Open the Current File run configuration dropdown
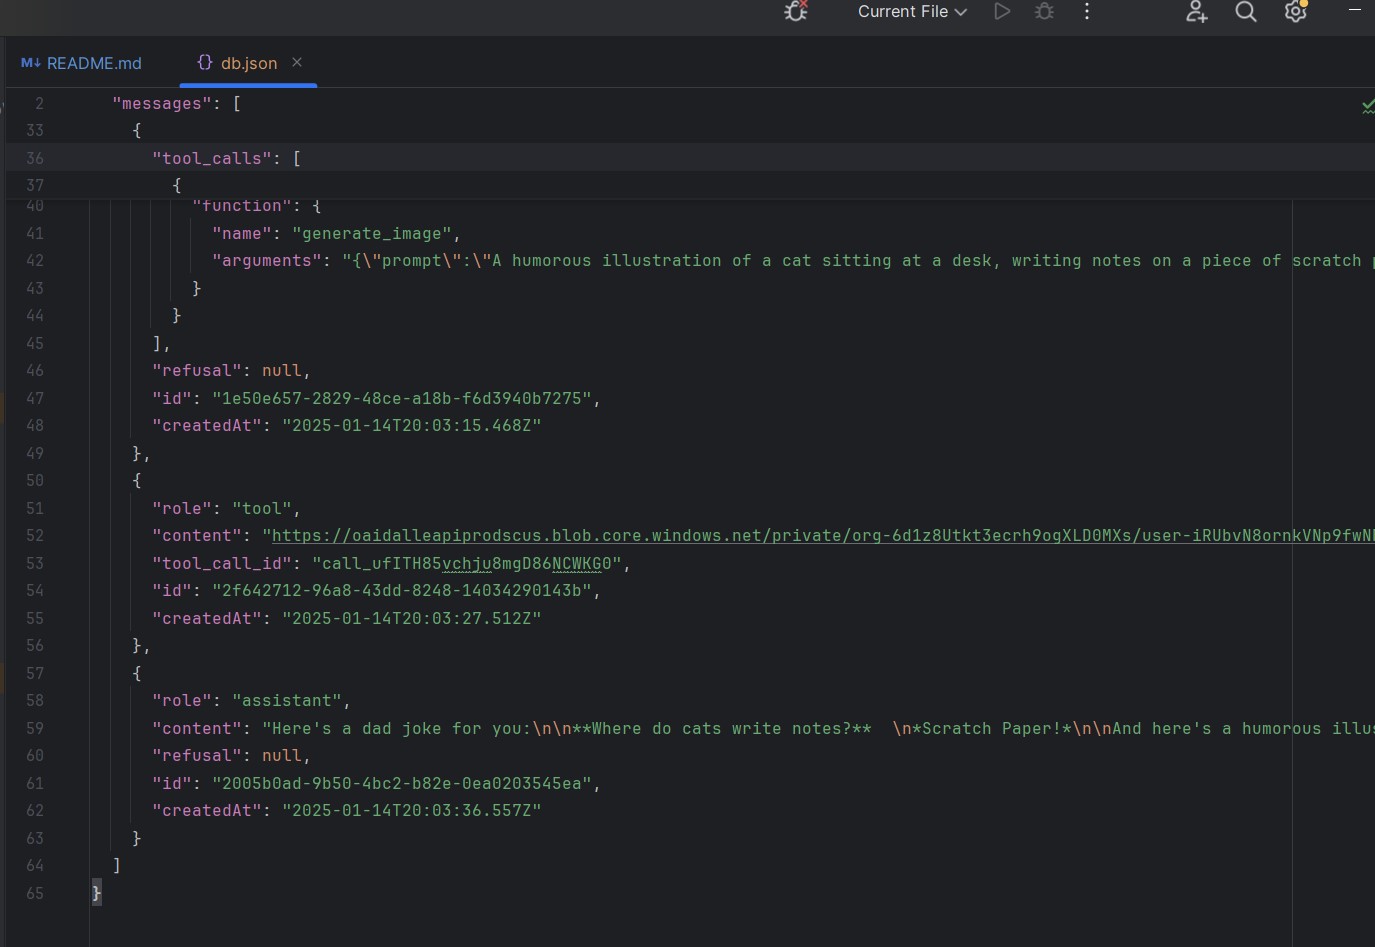 (912, 12)
